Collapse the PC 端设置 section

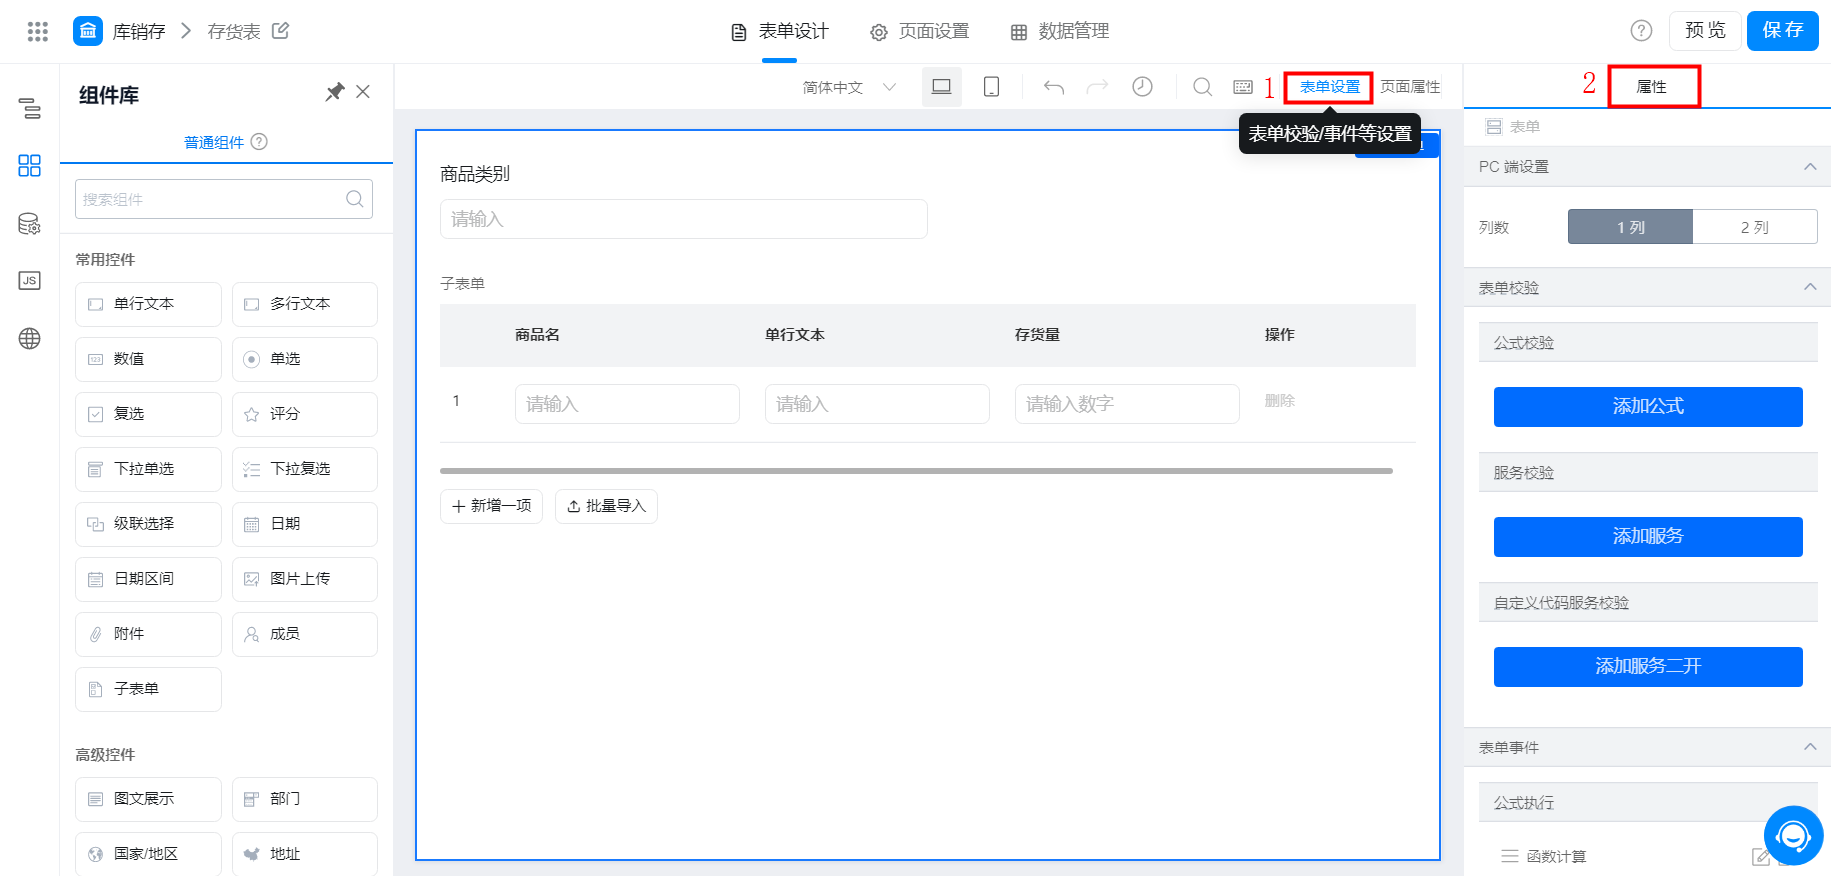click(1810, 167)
